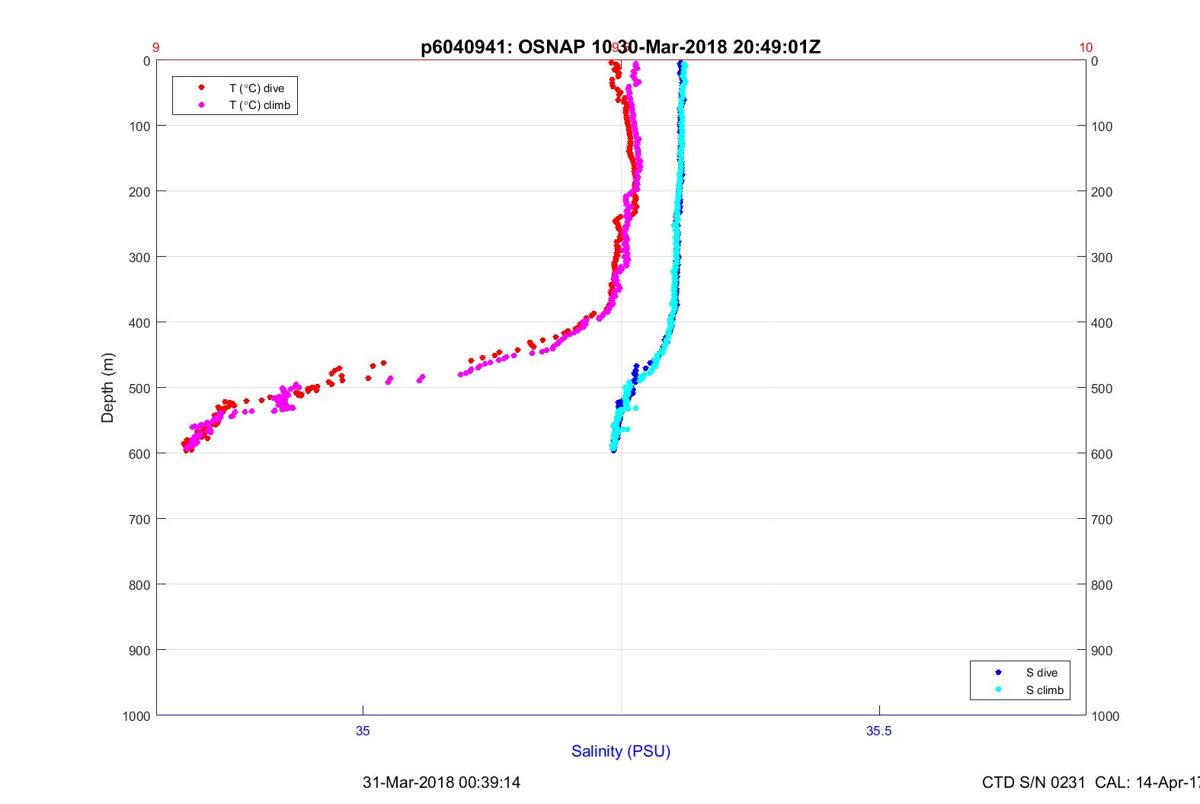Screen dimensions: 1200x804
Task: Click the 'Depth (m)' axis label
Action: (108, 388)
